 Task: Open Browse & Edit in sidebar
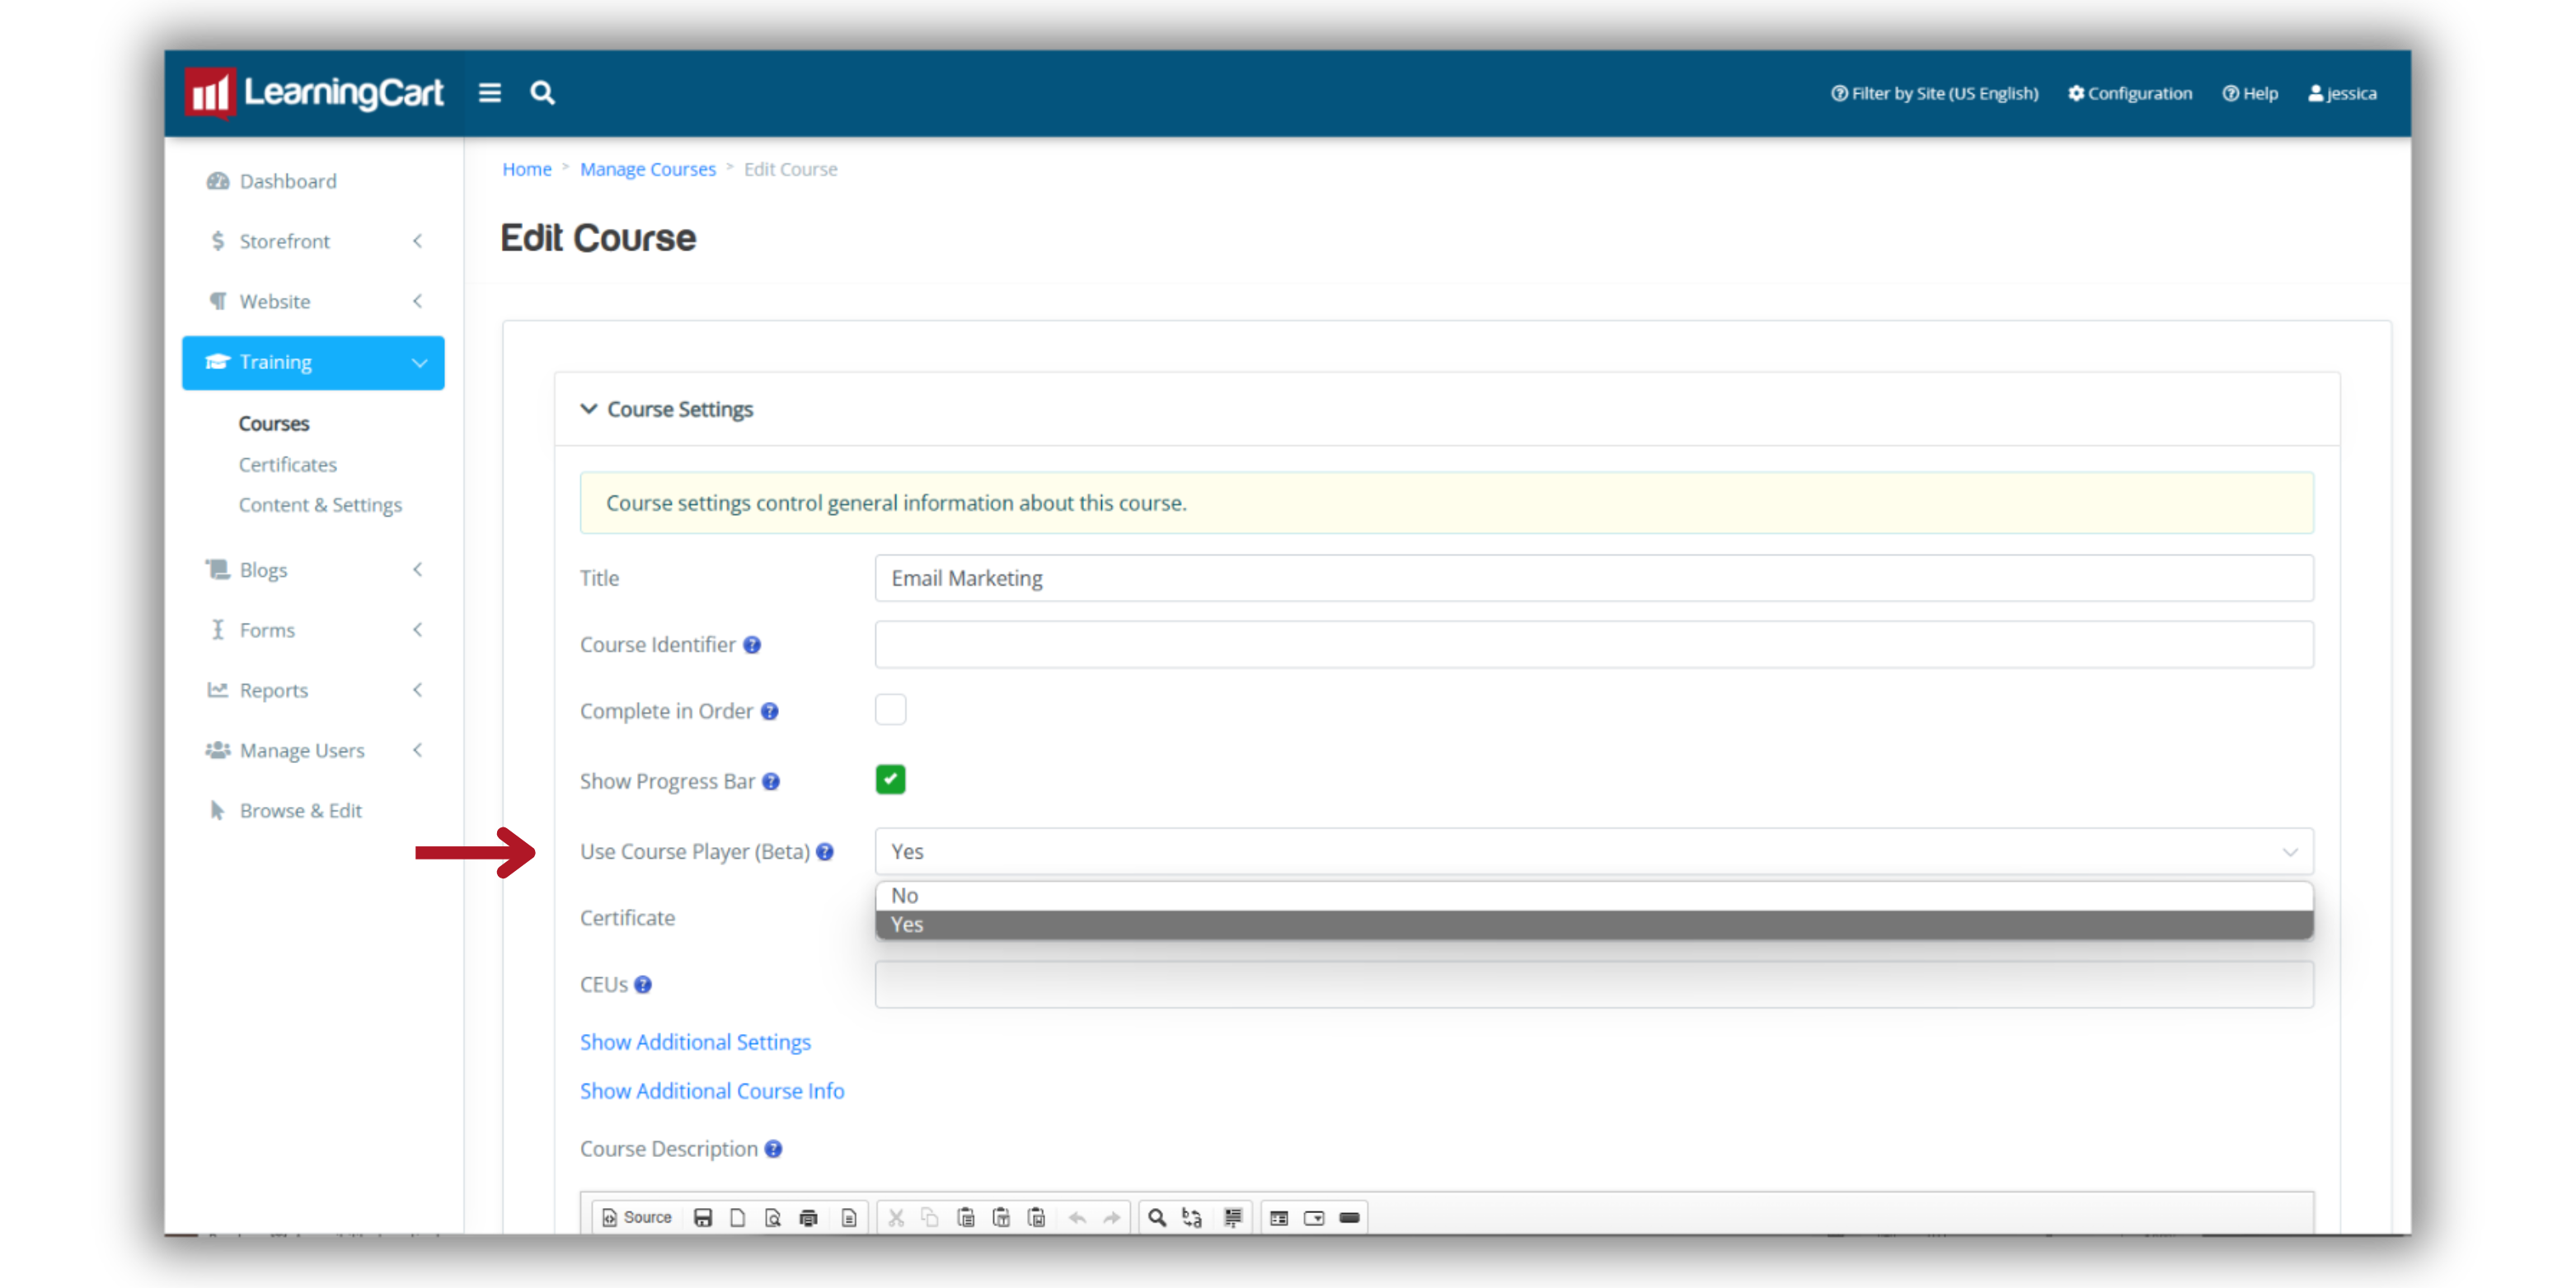[x=285, y=811]
